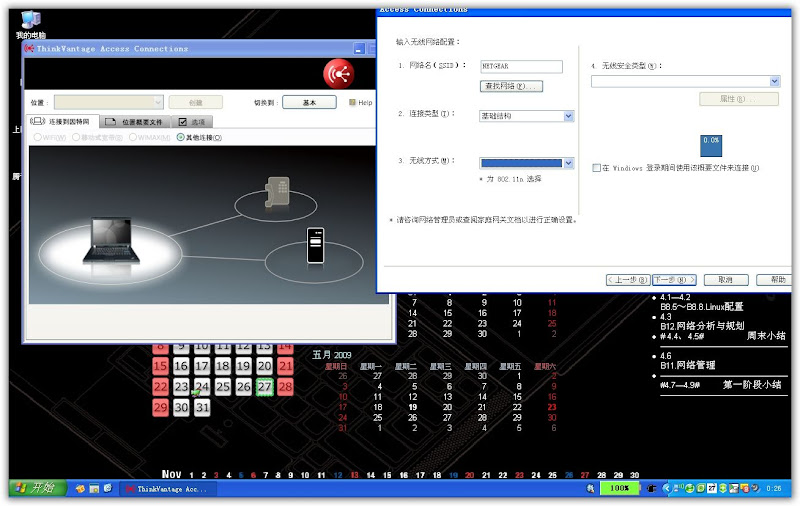This screenshot has width=800, height=506.
Task: Click the 上一步 back button
Action: pos(628,280)
